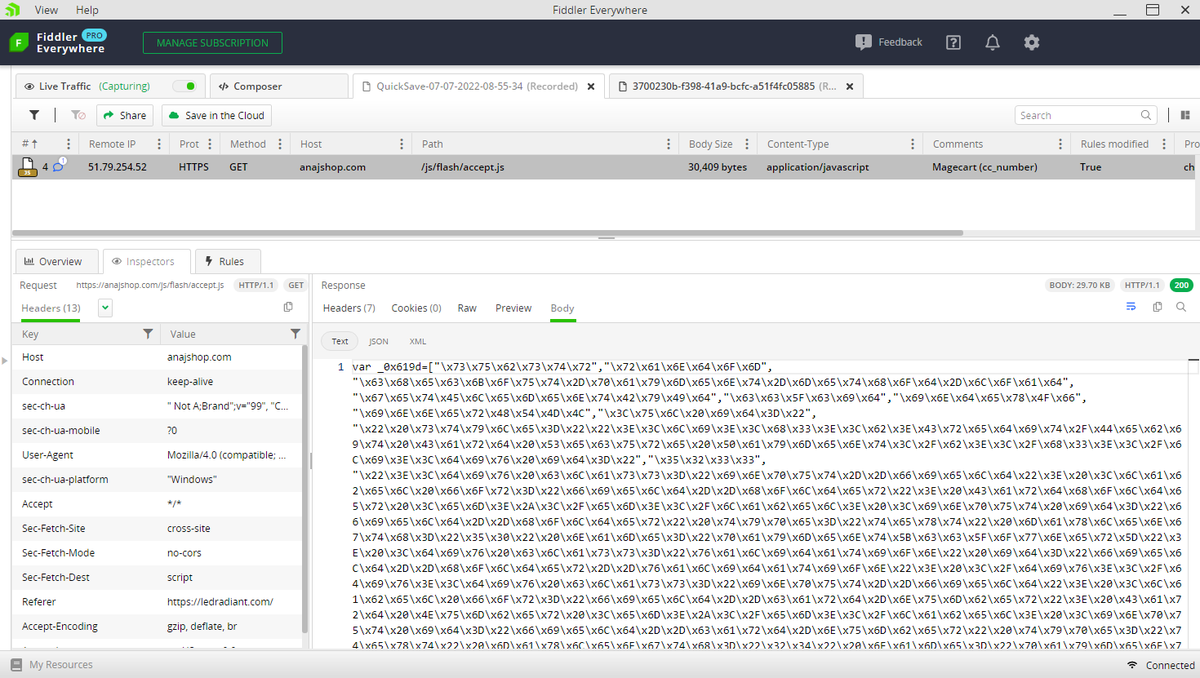Image resolution: width=1200 pixels, height=678 pixels.
Task: Open the Path column options menu
Action: [669, 144]
